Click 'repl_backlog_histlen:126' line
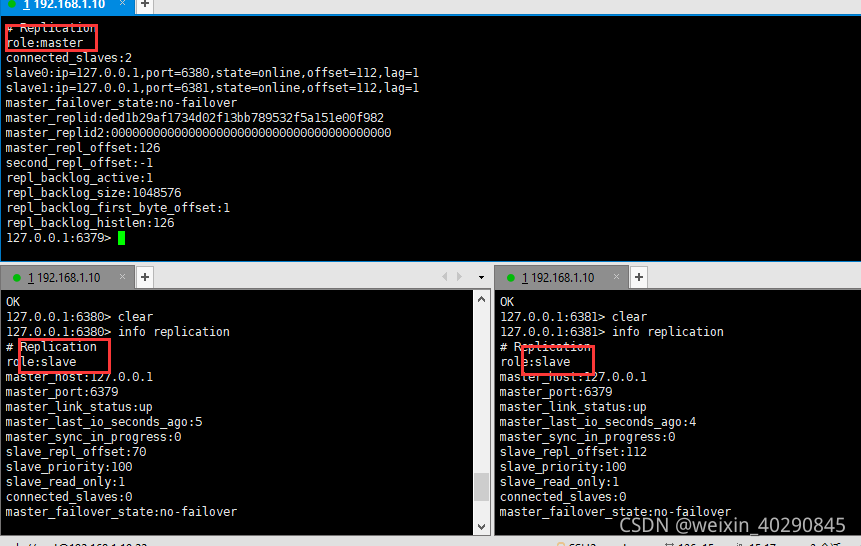The width and height of the screenshot is (861, 546). tap(90, 223)
